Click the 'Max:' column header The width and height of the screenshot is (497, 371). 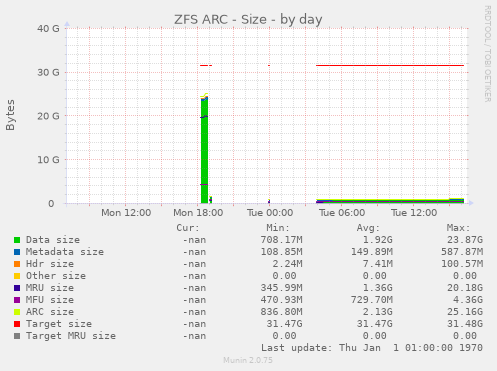[x=458, y=228]
